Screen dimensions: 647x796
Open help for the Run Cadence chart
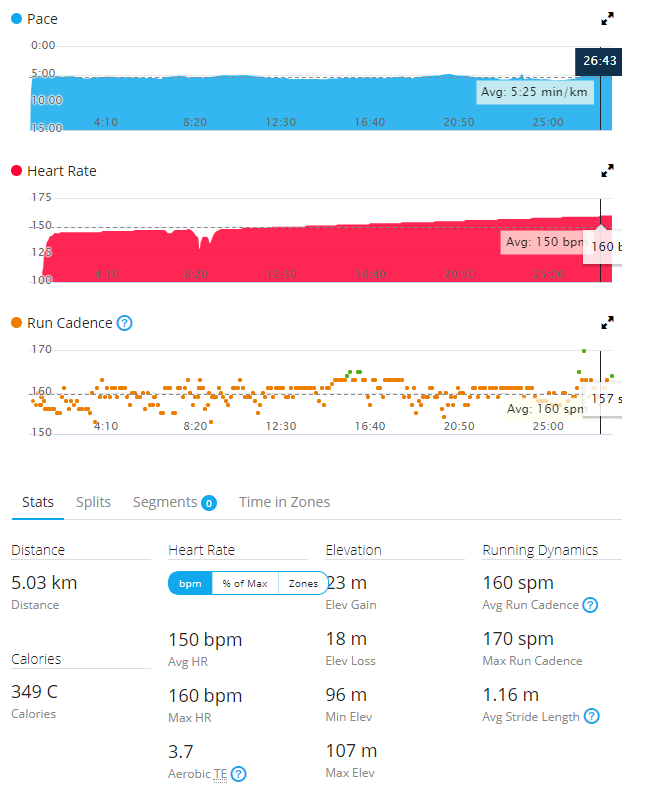(125, 323)
